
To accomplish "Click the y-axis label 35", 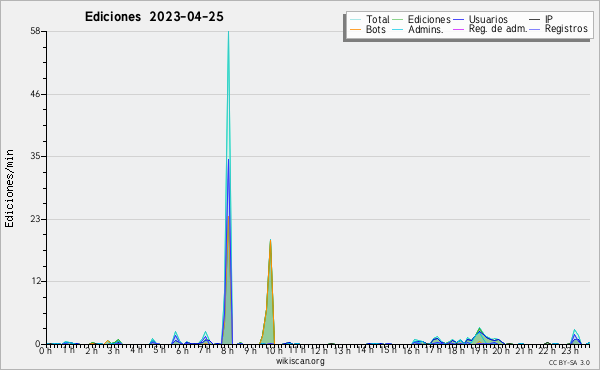I will coord(36,156).
